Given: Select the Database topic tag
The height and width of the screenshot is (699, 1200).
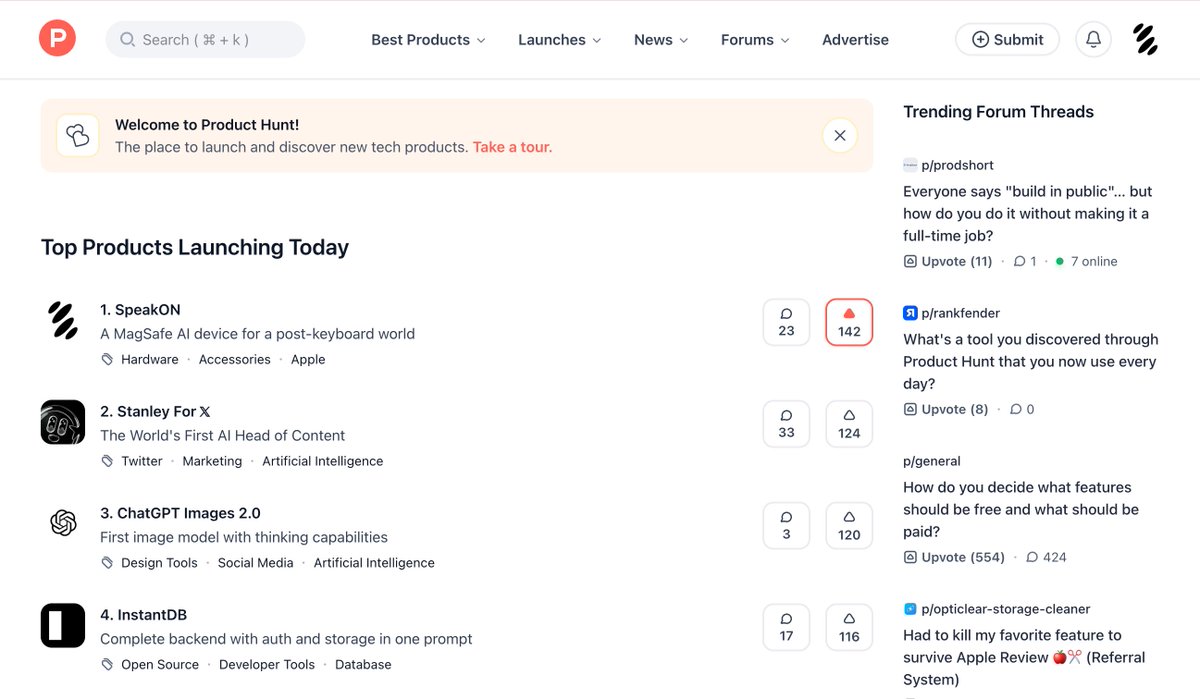Looking at the screenshot, I should point(363,664).
